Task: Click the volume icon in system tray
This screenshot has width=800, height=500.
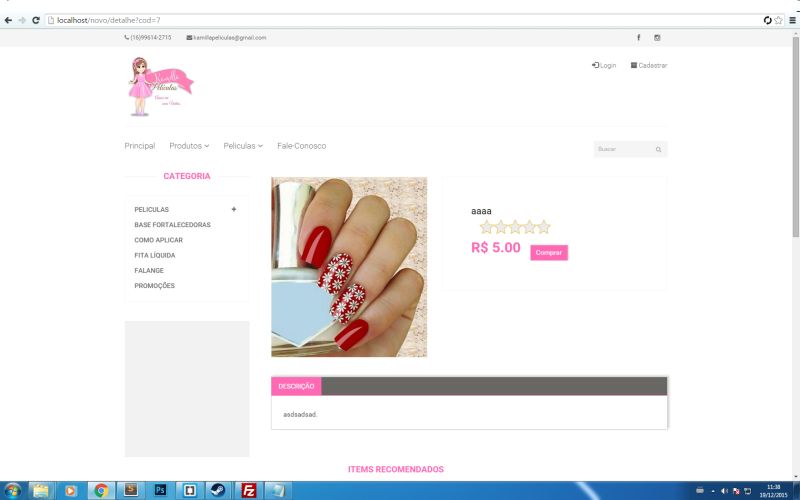Action: click(724, 491)
